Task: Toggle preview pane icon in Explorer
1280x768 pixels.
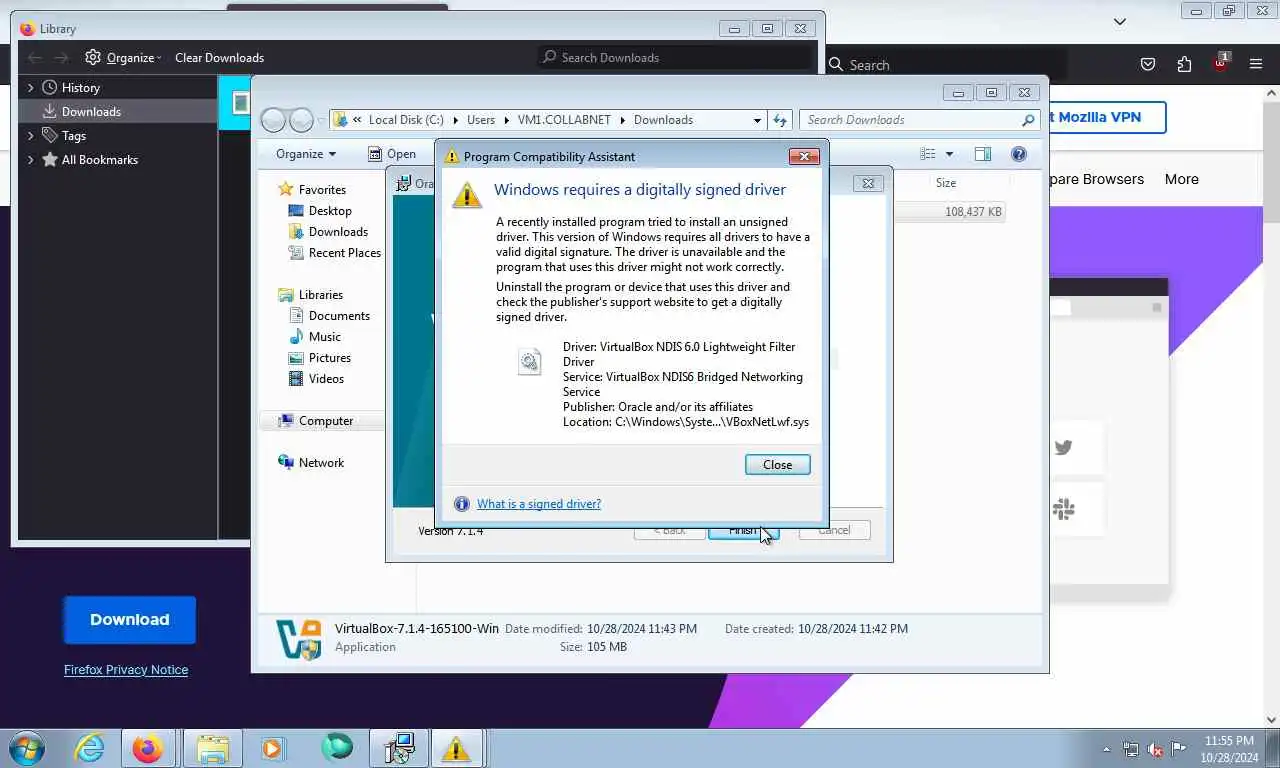Action: coord(983,154)
